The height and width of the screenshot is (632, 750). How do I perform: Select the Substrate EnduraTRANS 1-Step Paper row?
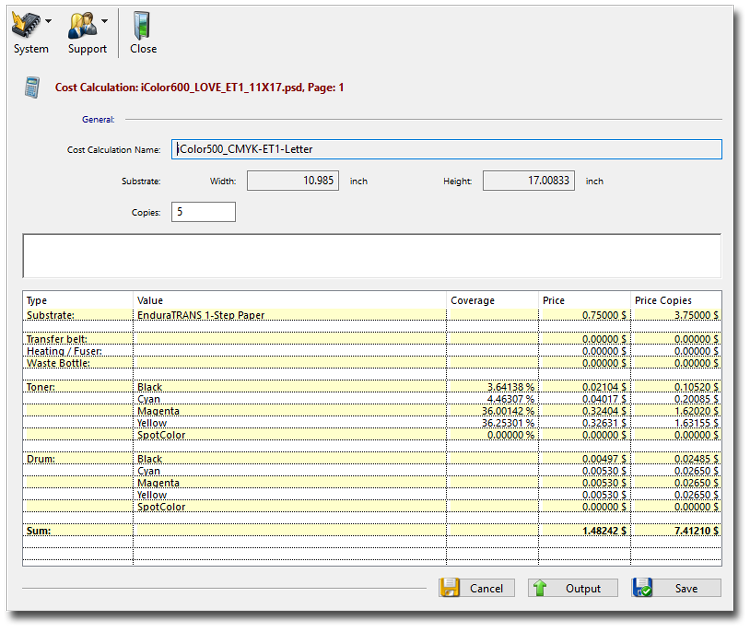(x=207, y=315)
